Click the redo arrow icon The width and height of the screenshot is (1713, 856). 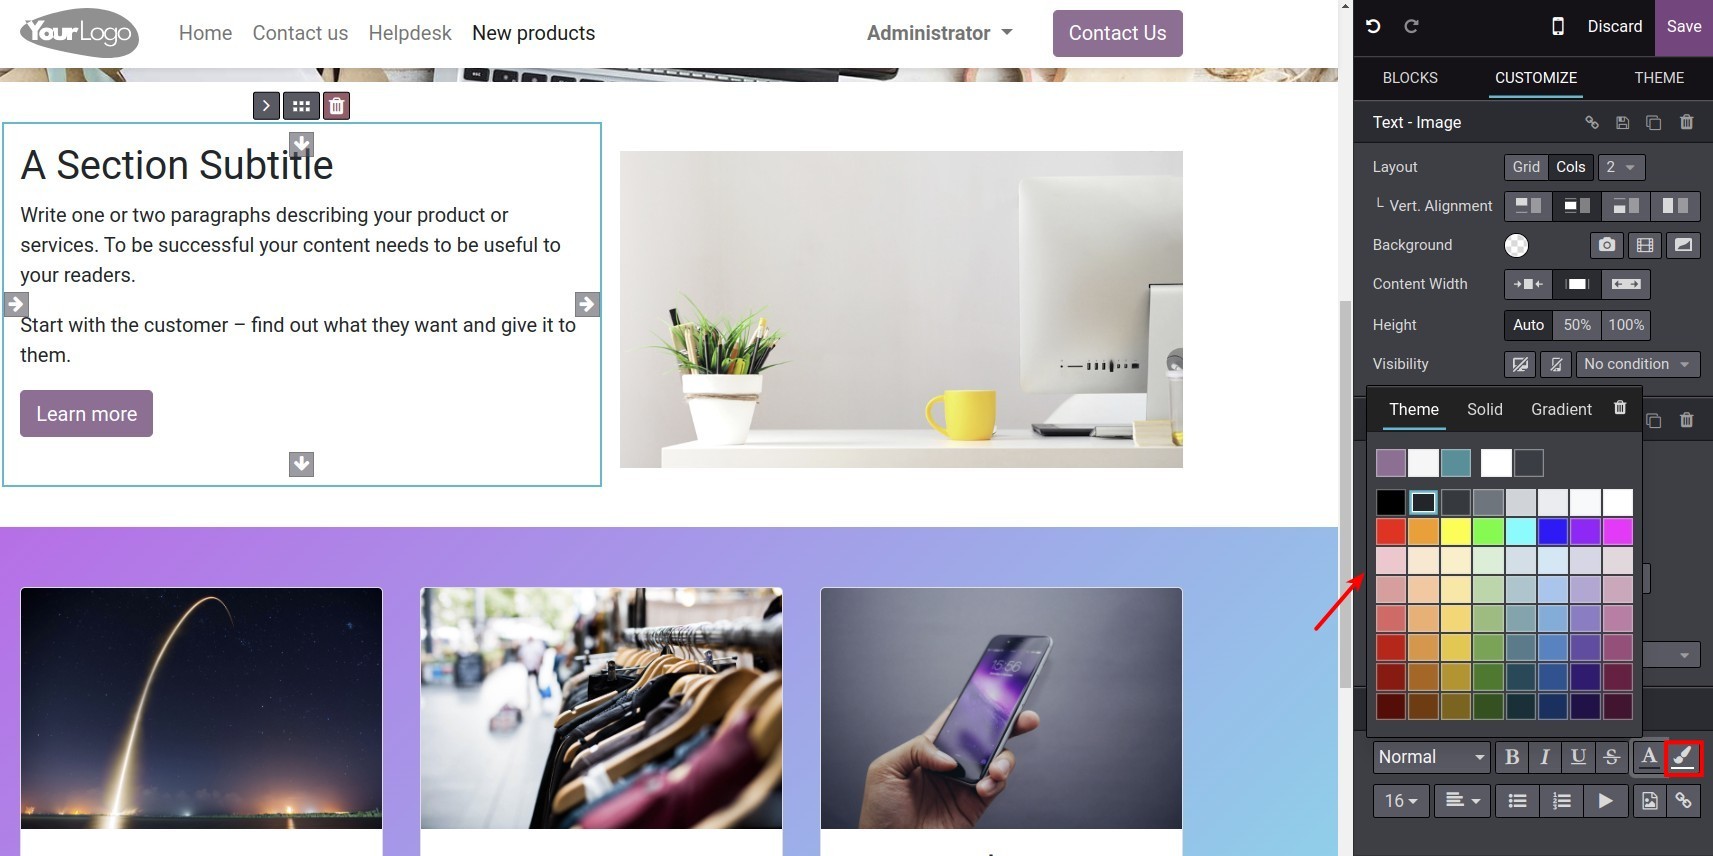click(1411, 27)
